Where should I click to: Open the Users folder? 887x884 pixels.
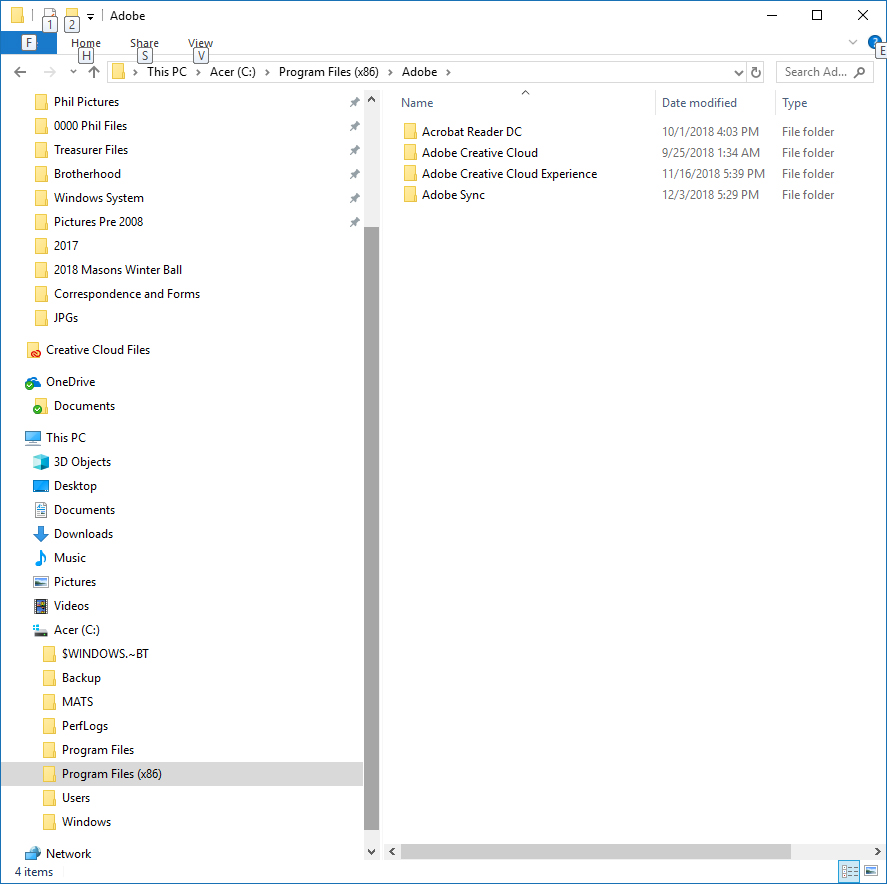click(x=76, y=798)
